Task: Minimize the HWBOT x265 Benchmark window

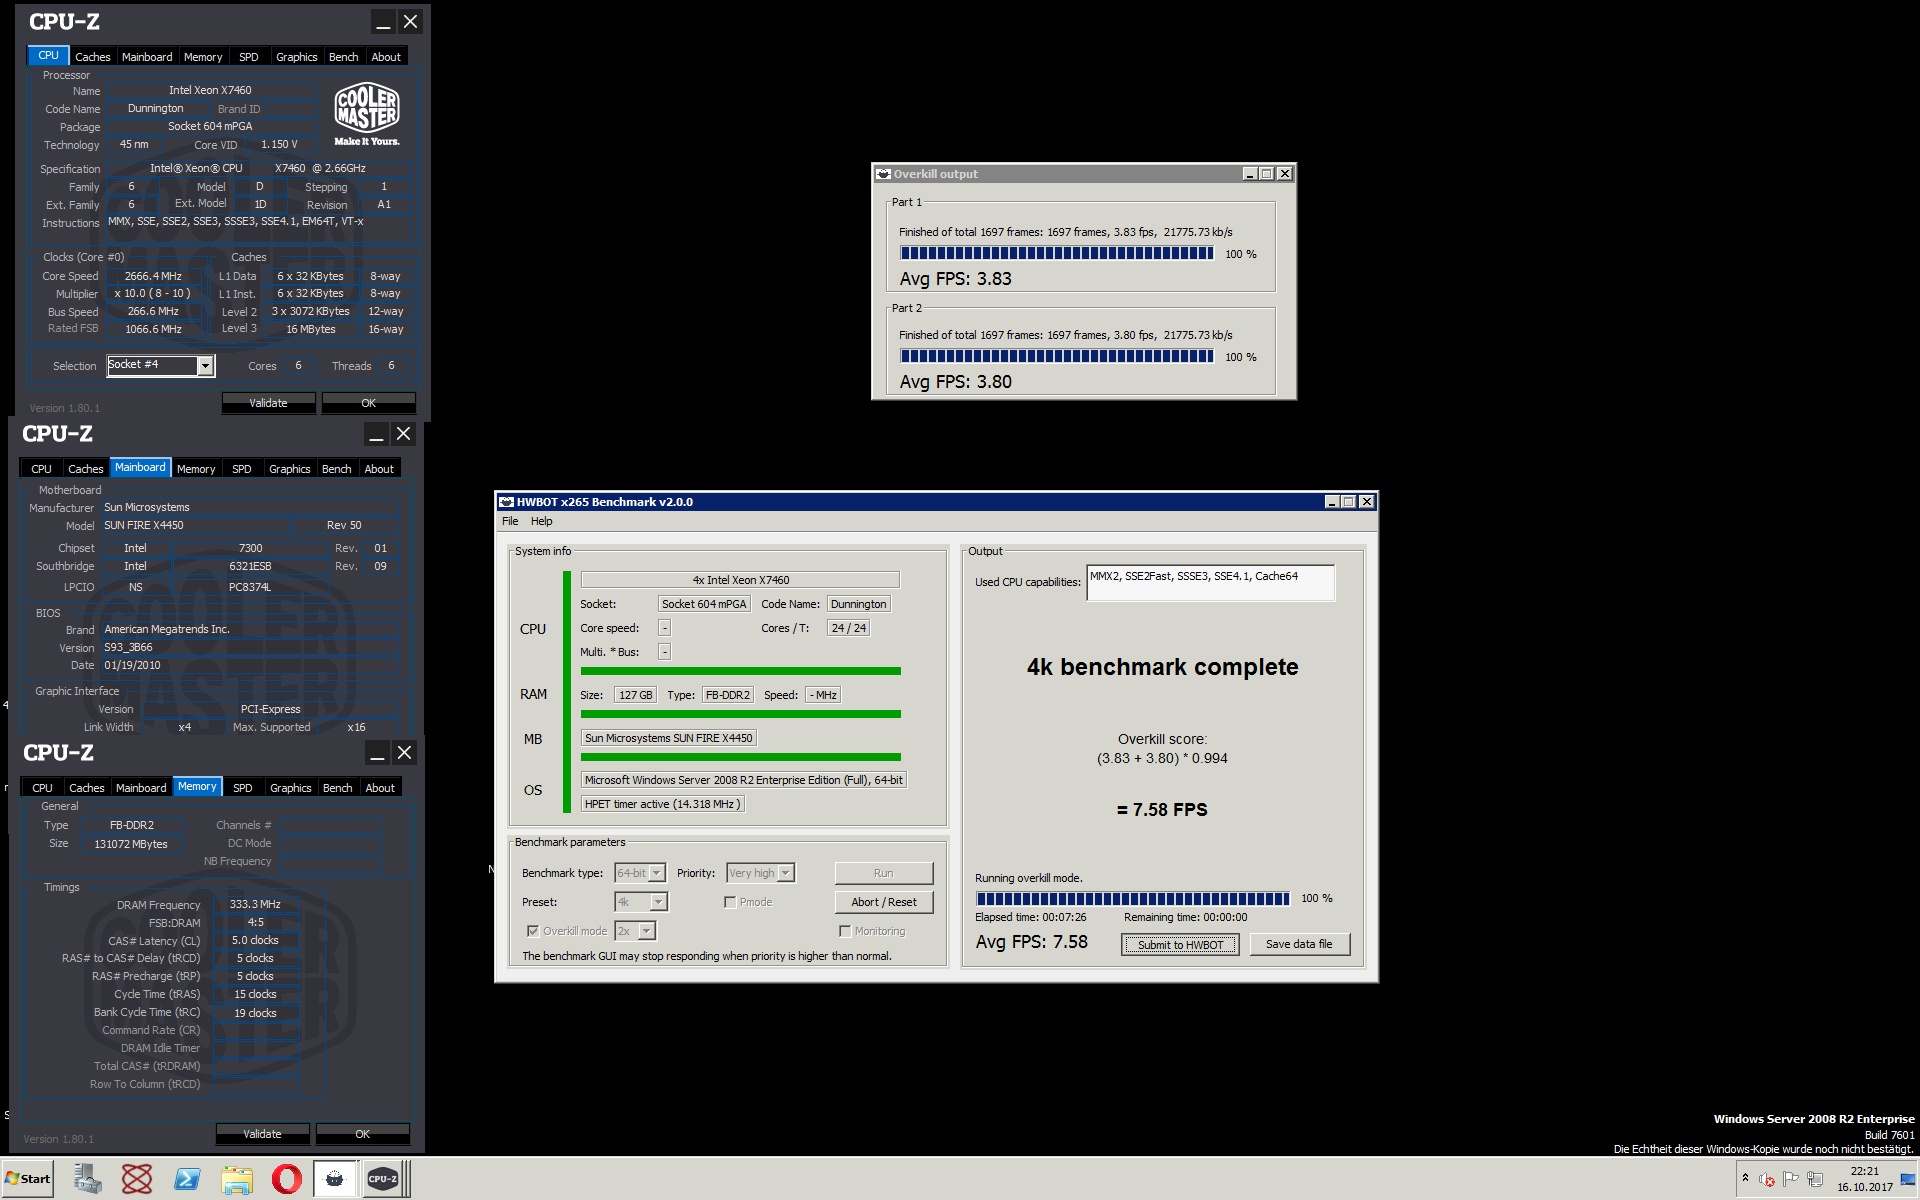Action: coord(1331,502)
